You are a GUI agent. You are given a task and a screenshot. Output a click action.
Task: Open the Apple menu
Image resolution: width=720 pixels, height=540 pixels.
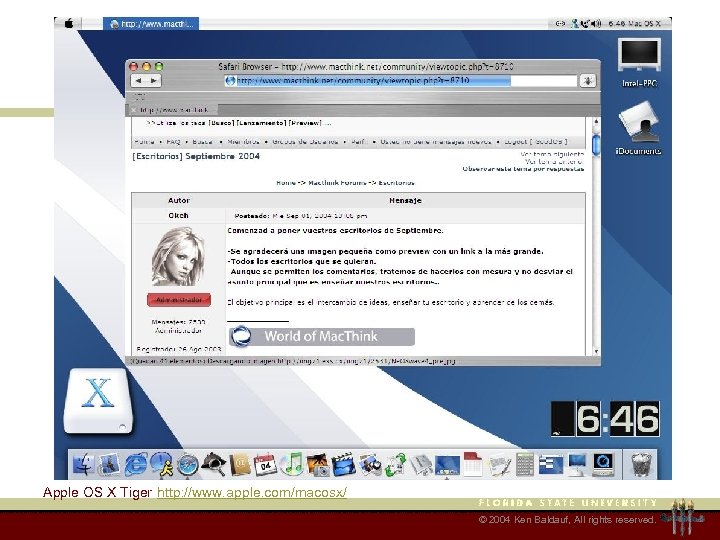point(69,23)
